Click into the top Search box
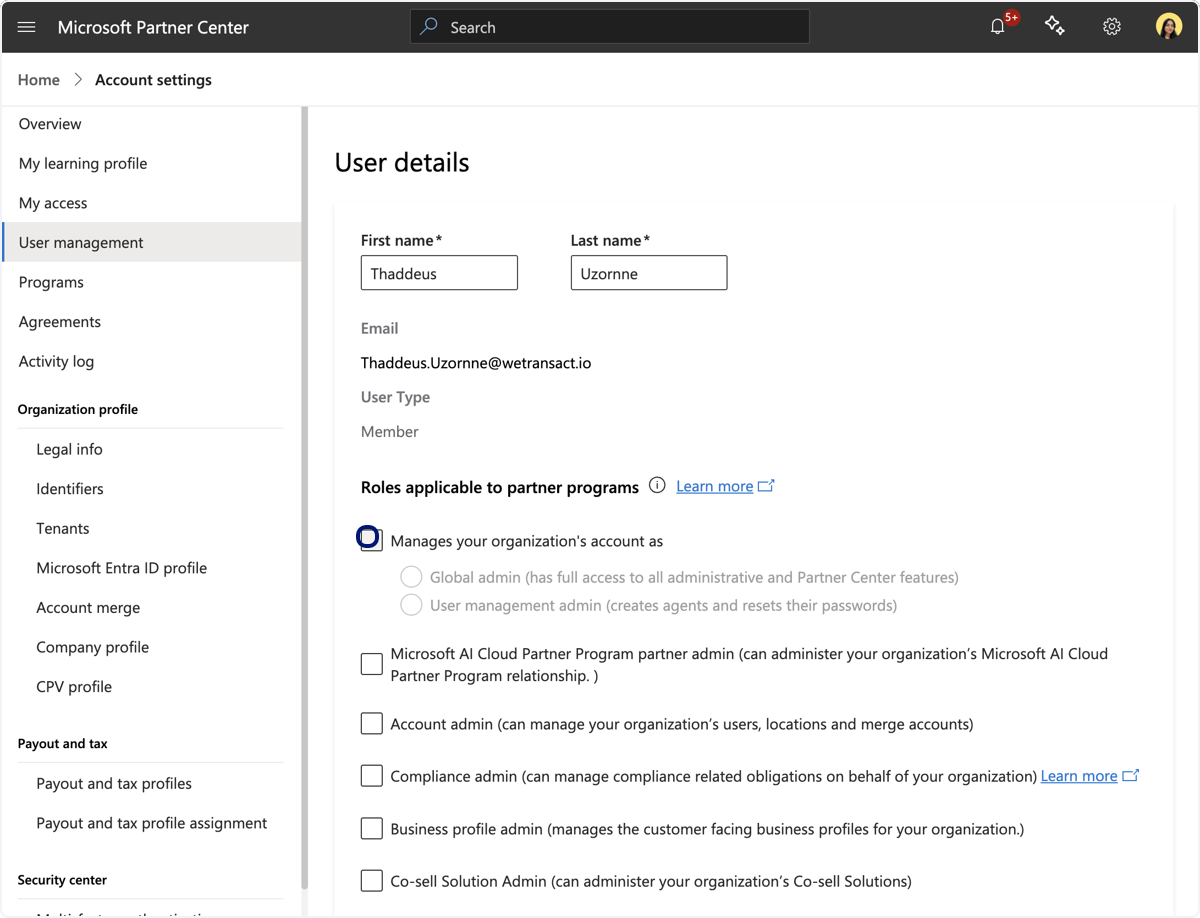1200x918 pixels. tap(610, 27)
